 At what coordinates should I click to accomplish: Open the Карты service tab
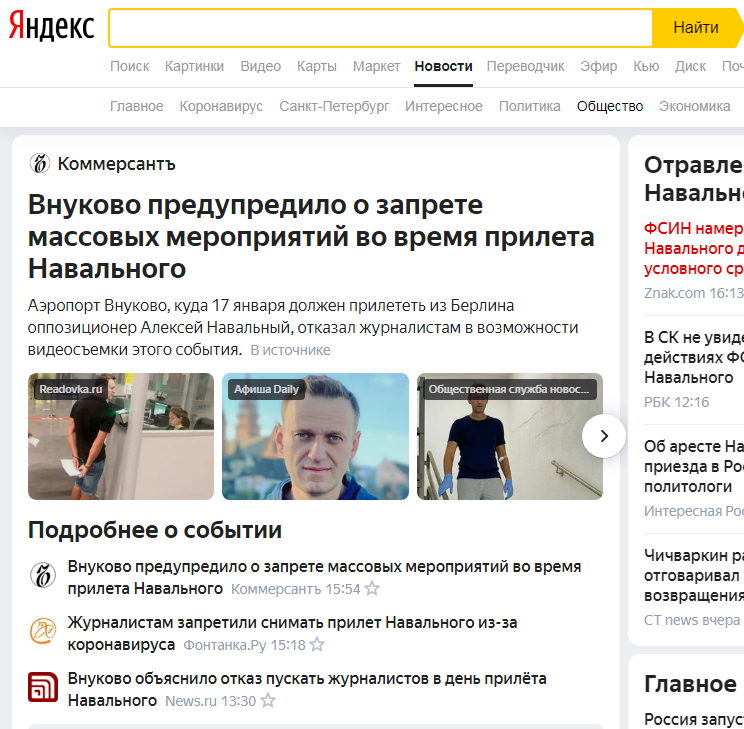[317, 66]
